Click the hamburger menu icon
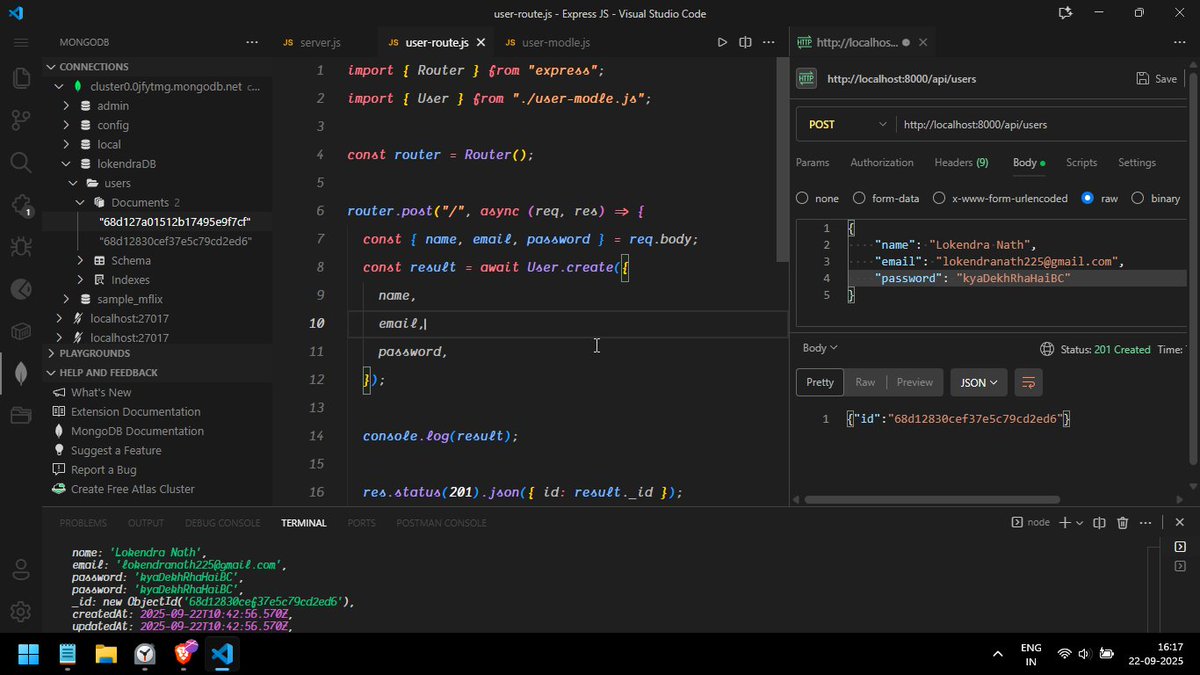Screen dimensions: 1200x675 point(20,42)
